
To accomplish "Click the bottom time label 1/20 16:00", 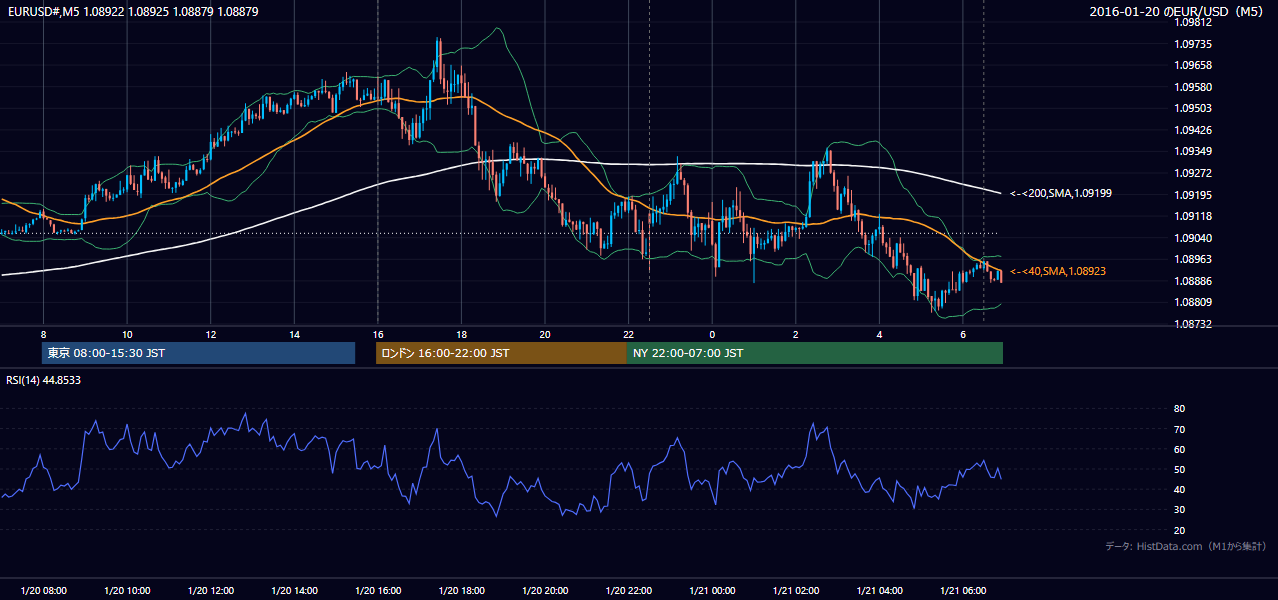I will coord(378,591).
